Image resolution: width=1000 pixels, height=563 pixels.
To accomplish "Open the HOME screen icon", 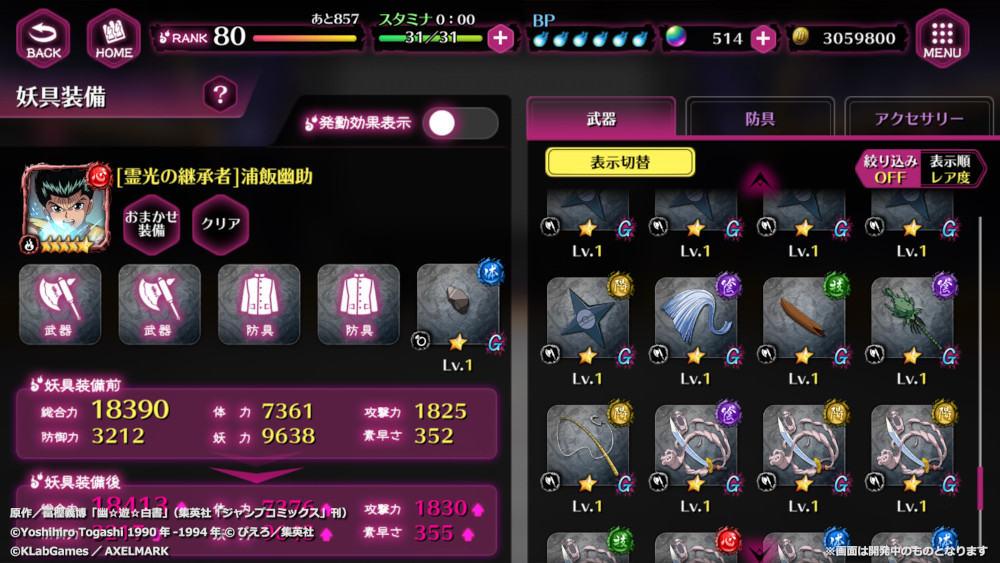I will click(x=114, y=38).
